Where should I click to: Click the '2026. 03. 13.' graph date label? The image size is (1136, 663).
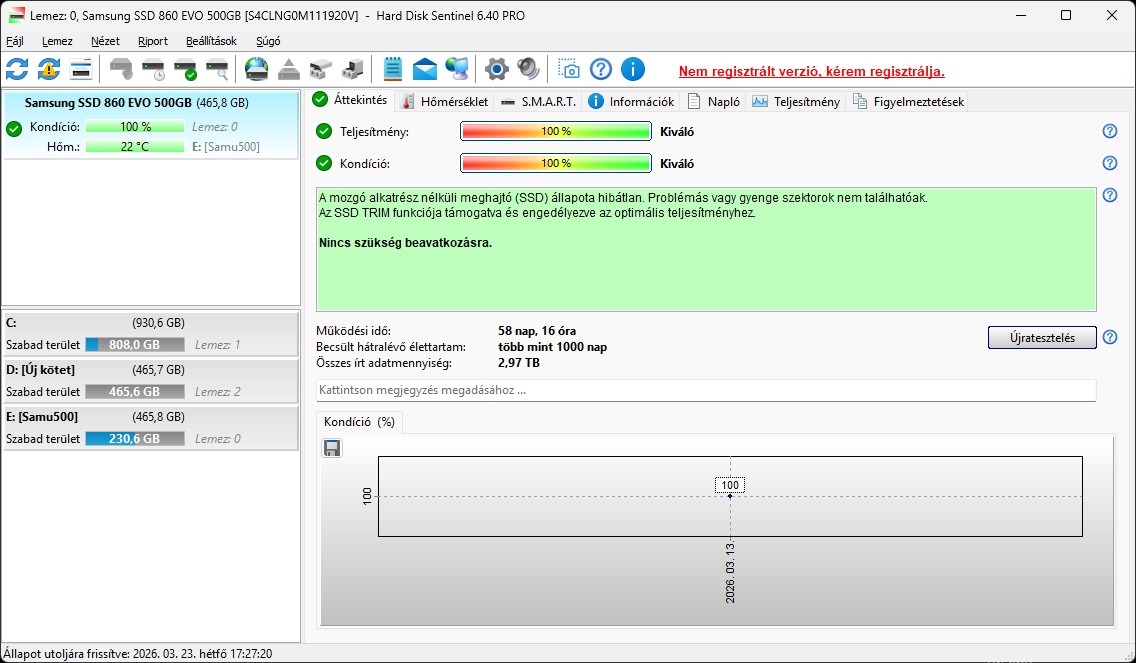(x=730, y=572)
